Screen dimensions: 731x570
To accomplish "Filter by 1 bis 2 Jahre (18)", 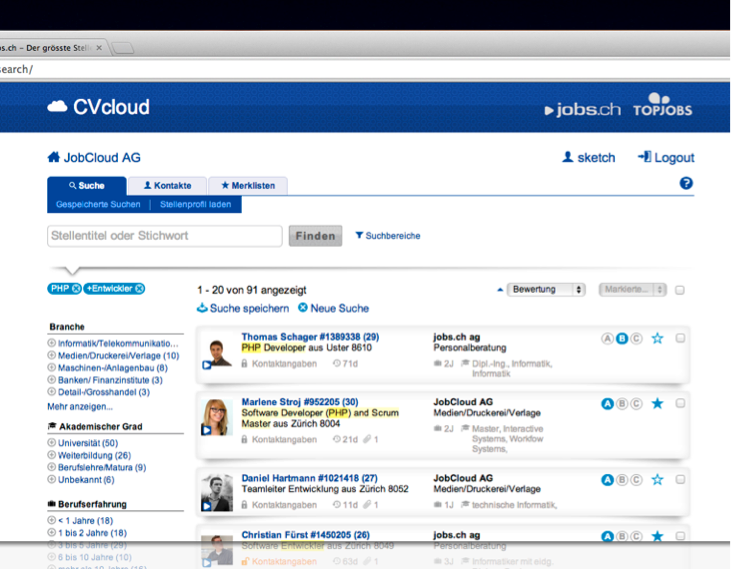I will pos(87,533).
